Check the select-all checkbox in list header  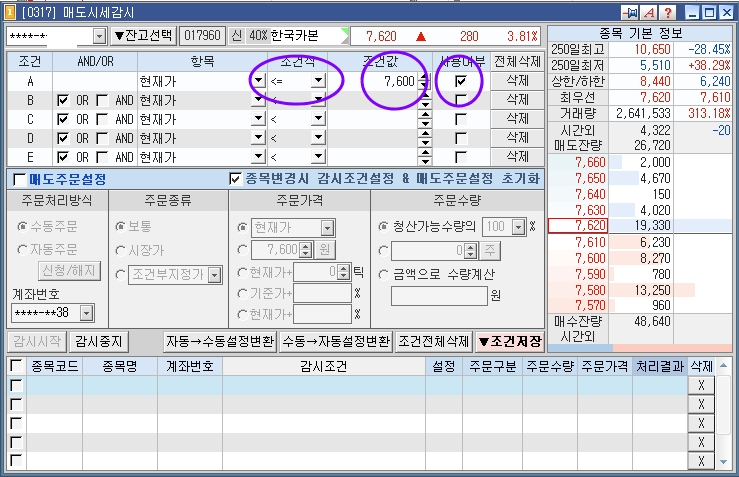pyautogui.click(x=16, y=366)
